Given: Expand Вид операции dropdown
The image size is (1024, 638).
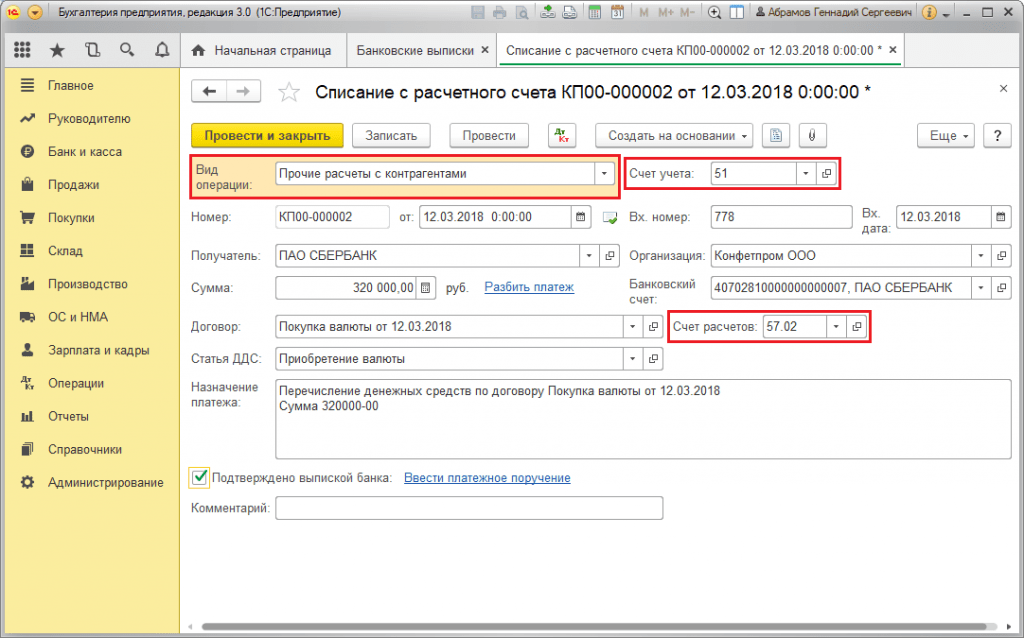Looking at the screenshot, I should point(604,174).
